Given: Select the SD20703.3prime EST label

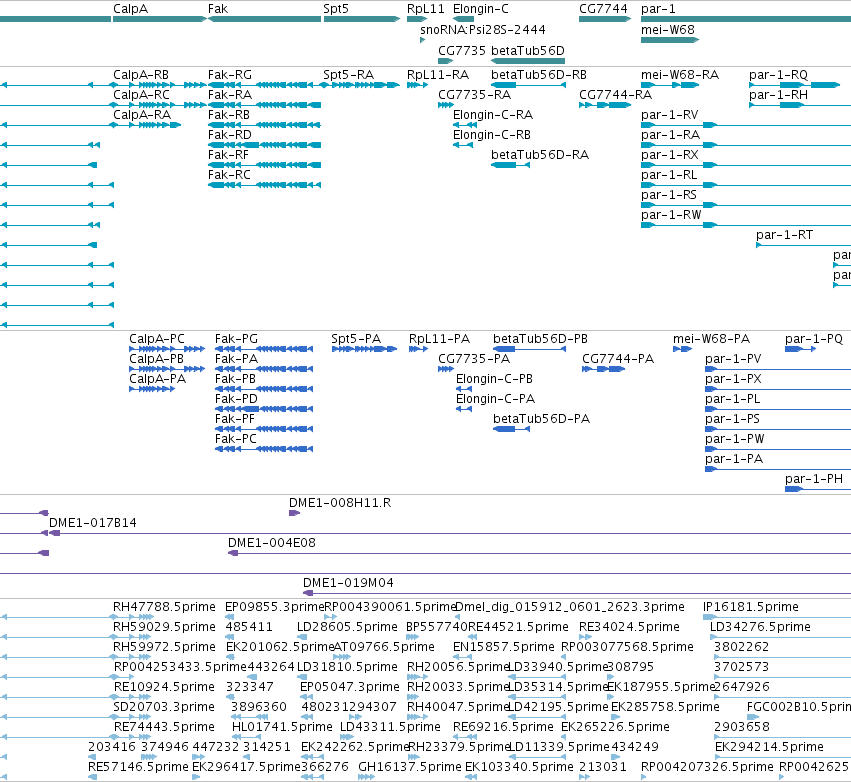Looking at the screenshot, I should [164, 707].
